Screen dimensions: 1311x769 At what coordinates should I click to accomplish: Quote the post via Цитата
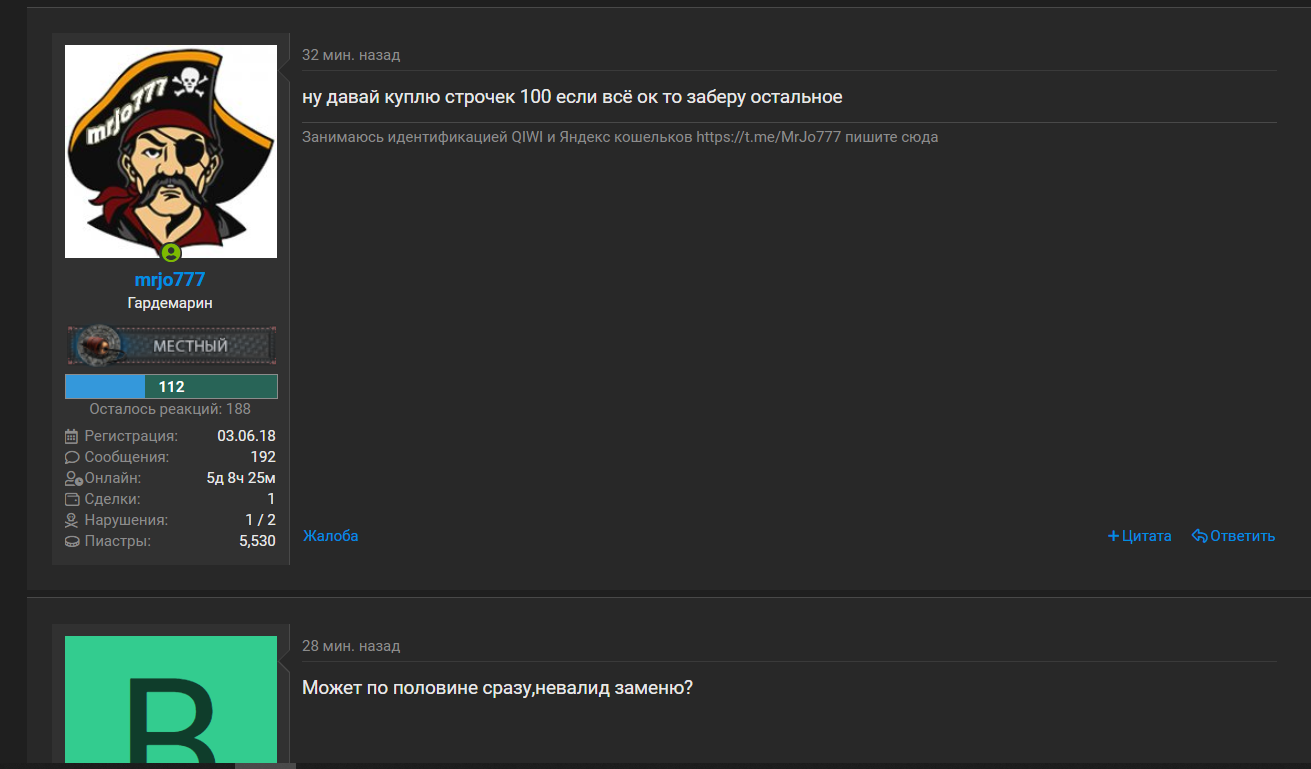click(x=1140, y=536)
